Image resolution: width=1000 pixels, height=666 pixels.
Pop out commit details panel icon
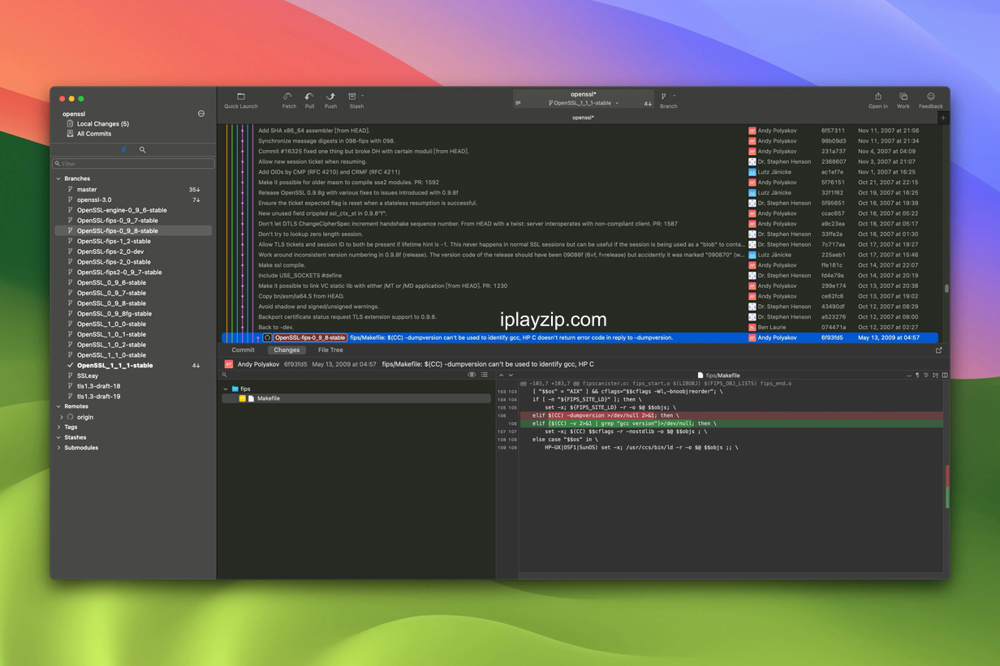pos(939,350)
